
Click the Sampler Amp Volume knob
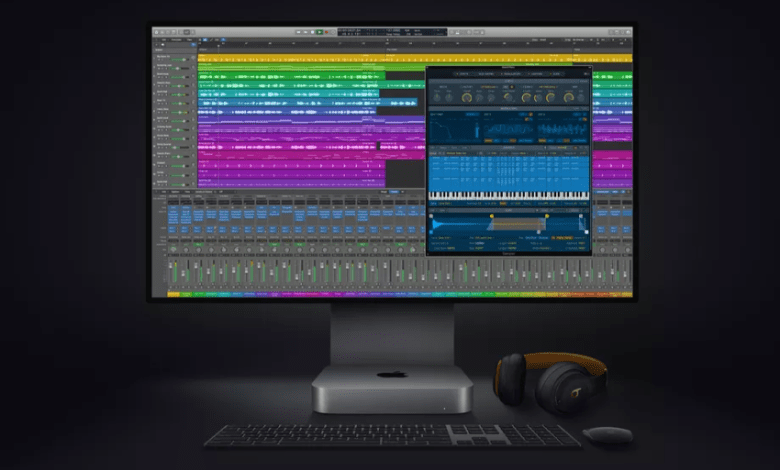click(569, 97)
